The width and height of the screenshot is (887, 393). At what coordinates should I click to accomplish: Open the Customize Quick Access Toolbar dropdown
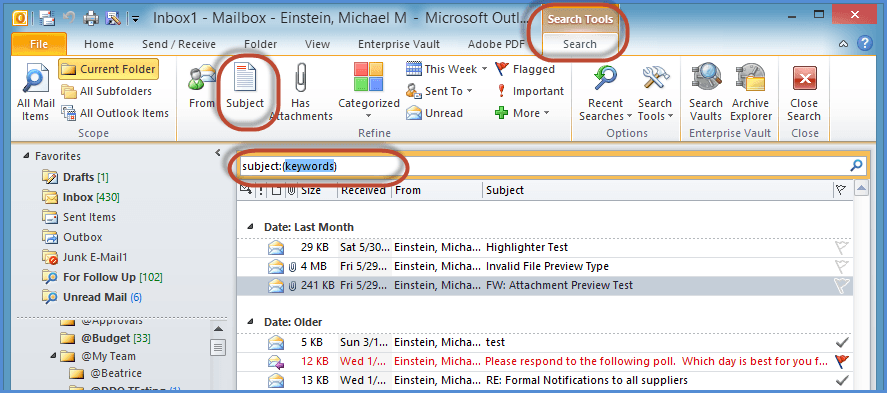pyautogui.click(x=135, y=19)
